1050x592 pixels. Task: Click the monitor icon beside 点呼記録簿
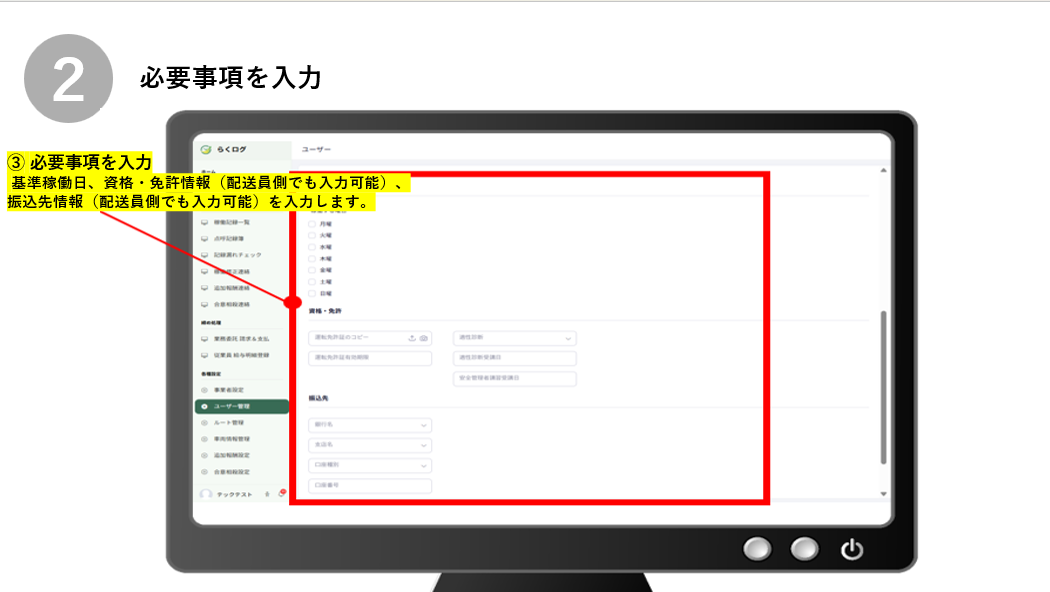pos(205,239)
